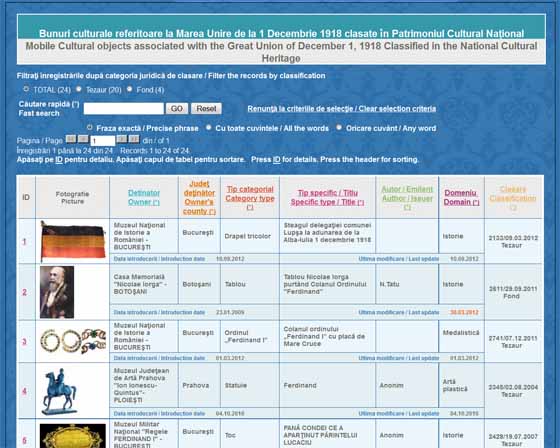
Task: Click the GO search button
Action: 177,109
